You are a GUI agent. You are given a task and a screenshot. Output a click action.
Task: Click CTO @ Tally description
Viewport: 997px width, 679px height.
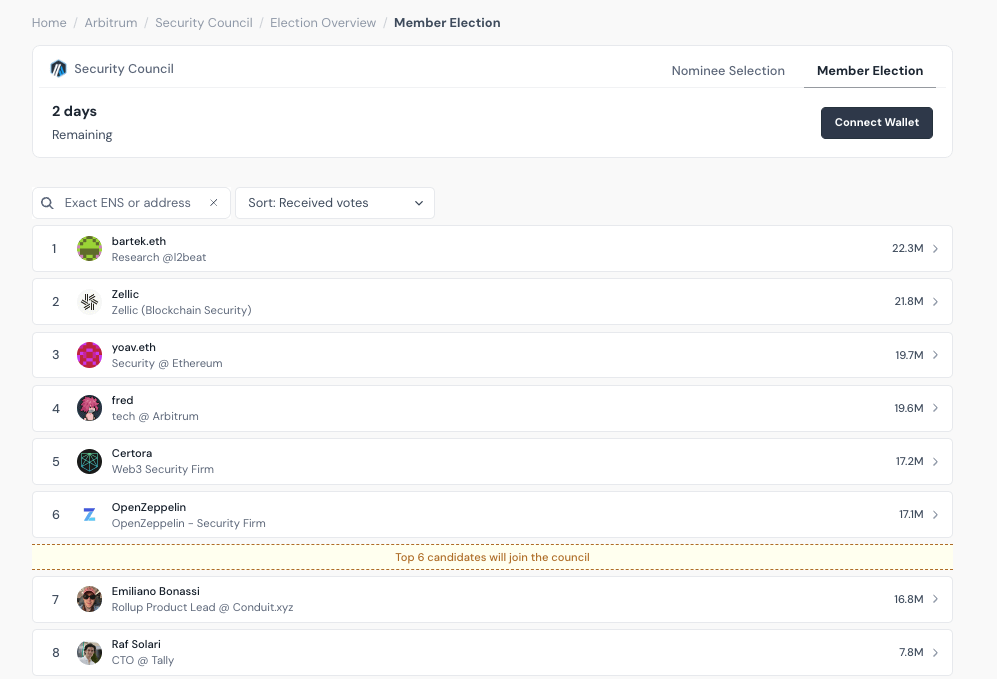pyautogui.click(x=142, y=661)
